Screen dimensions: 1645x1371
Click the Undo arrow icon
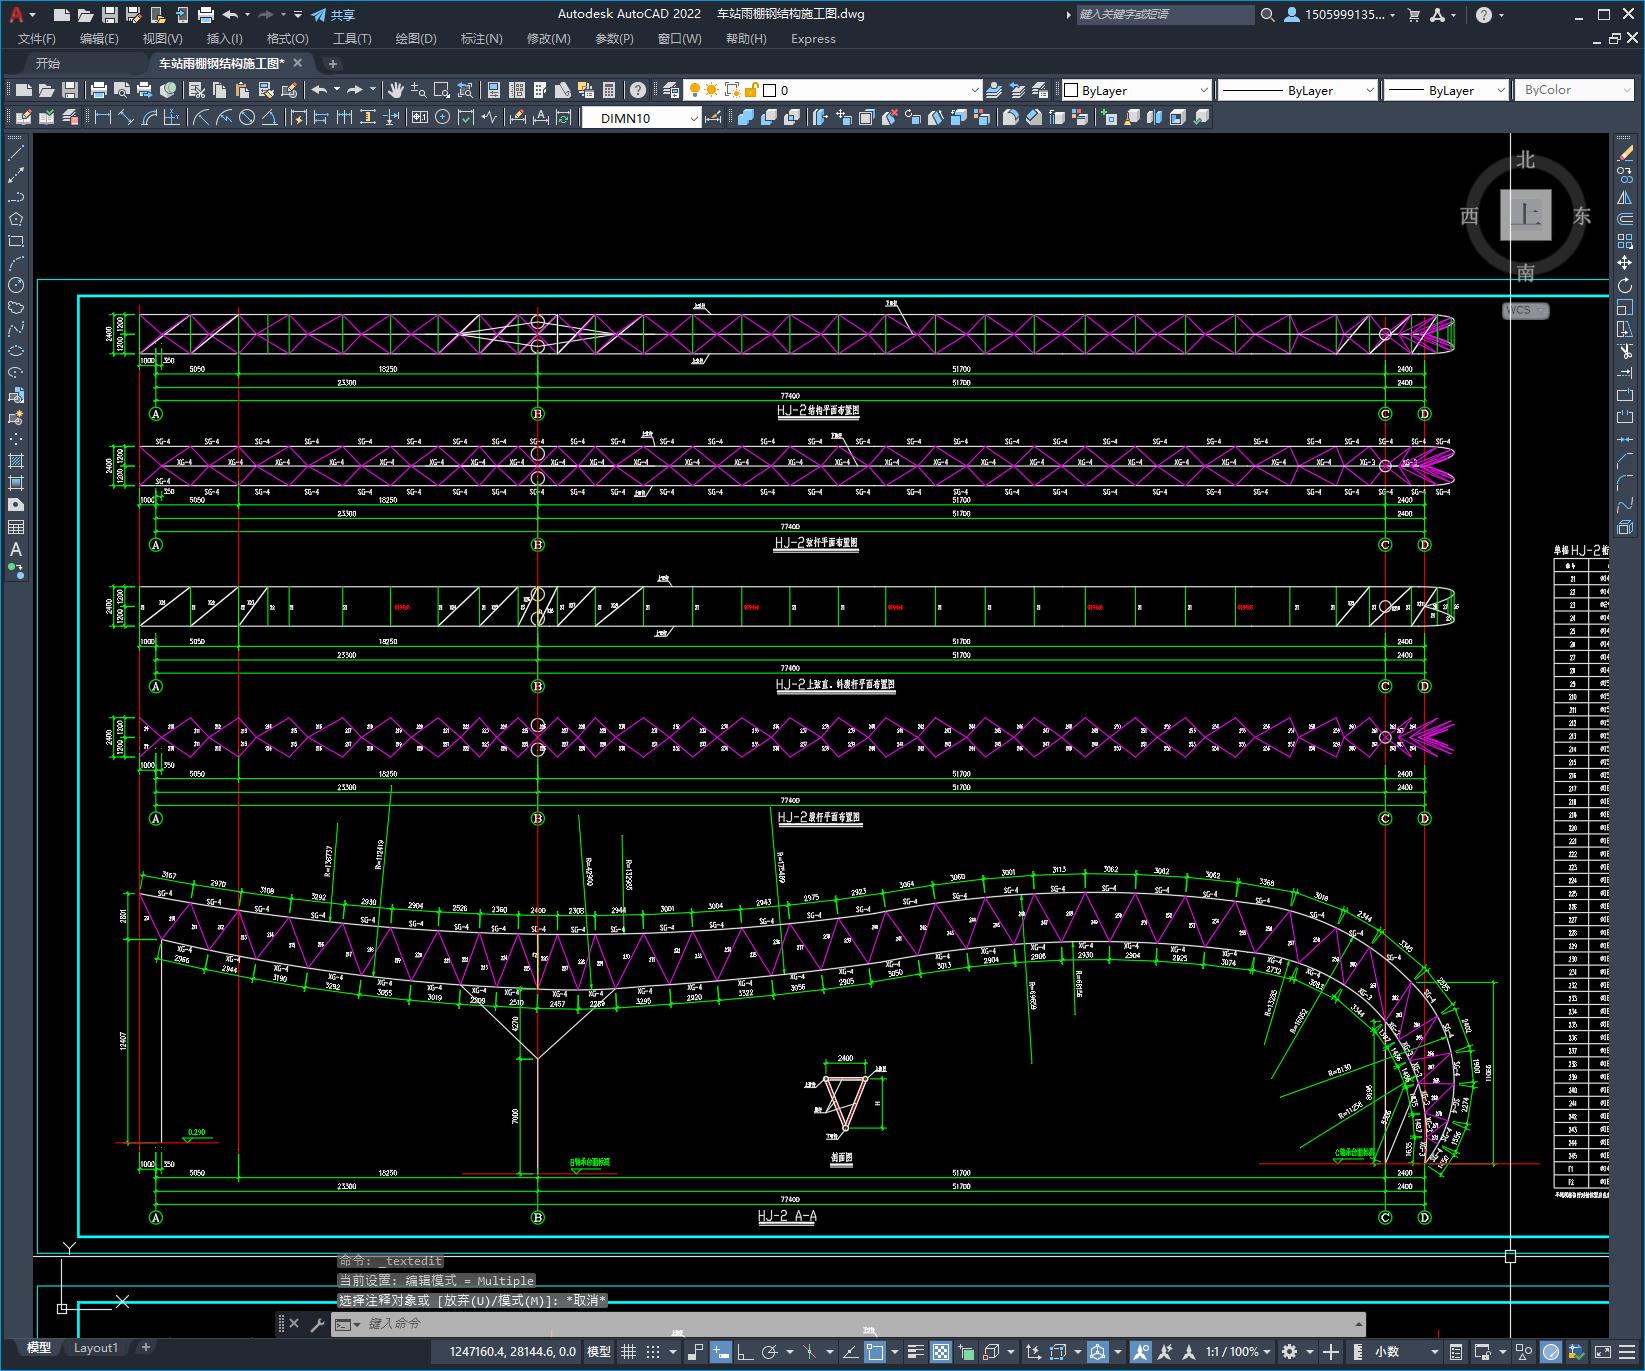tap(319, 90)
